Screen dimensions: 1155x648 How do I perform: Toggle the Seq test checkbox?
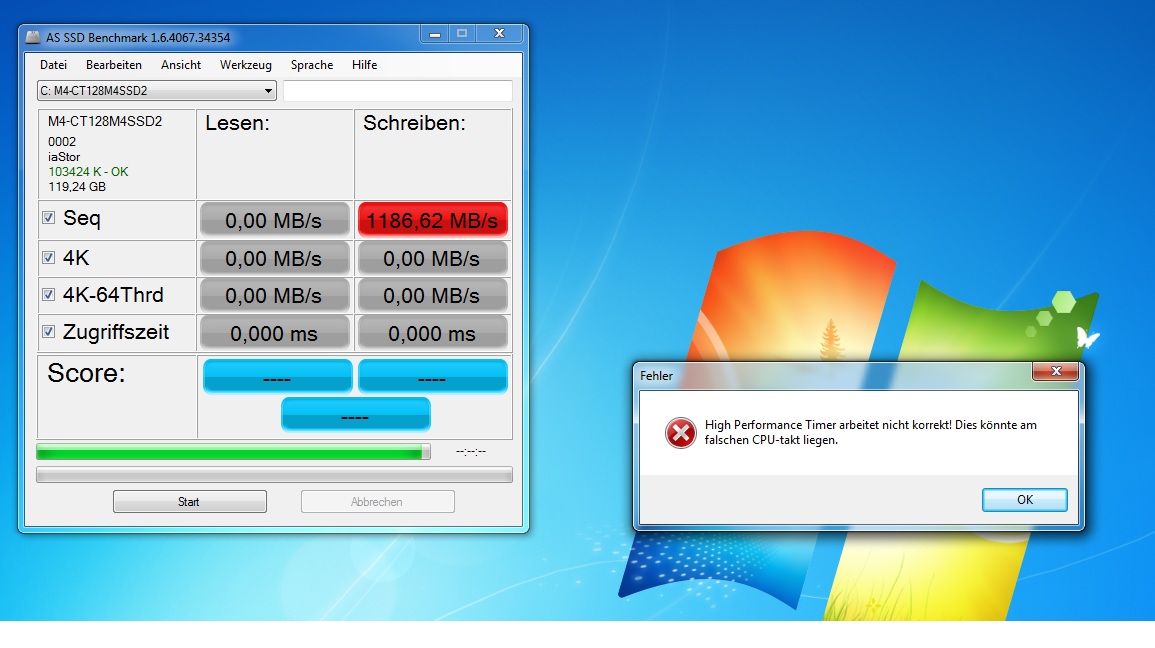pos(49,218)
